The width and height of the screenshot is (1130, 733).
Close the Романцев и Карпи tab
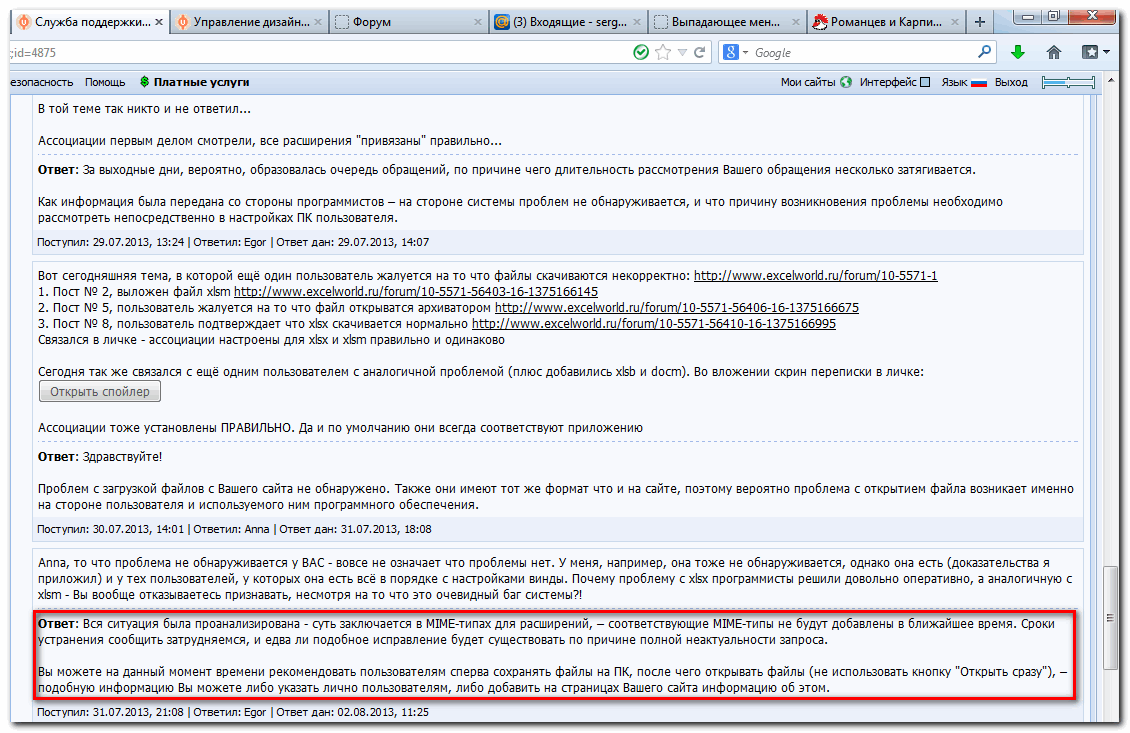tap(955, 22)
